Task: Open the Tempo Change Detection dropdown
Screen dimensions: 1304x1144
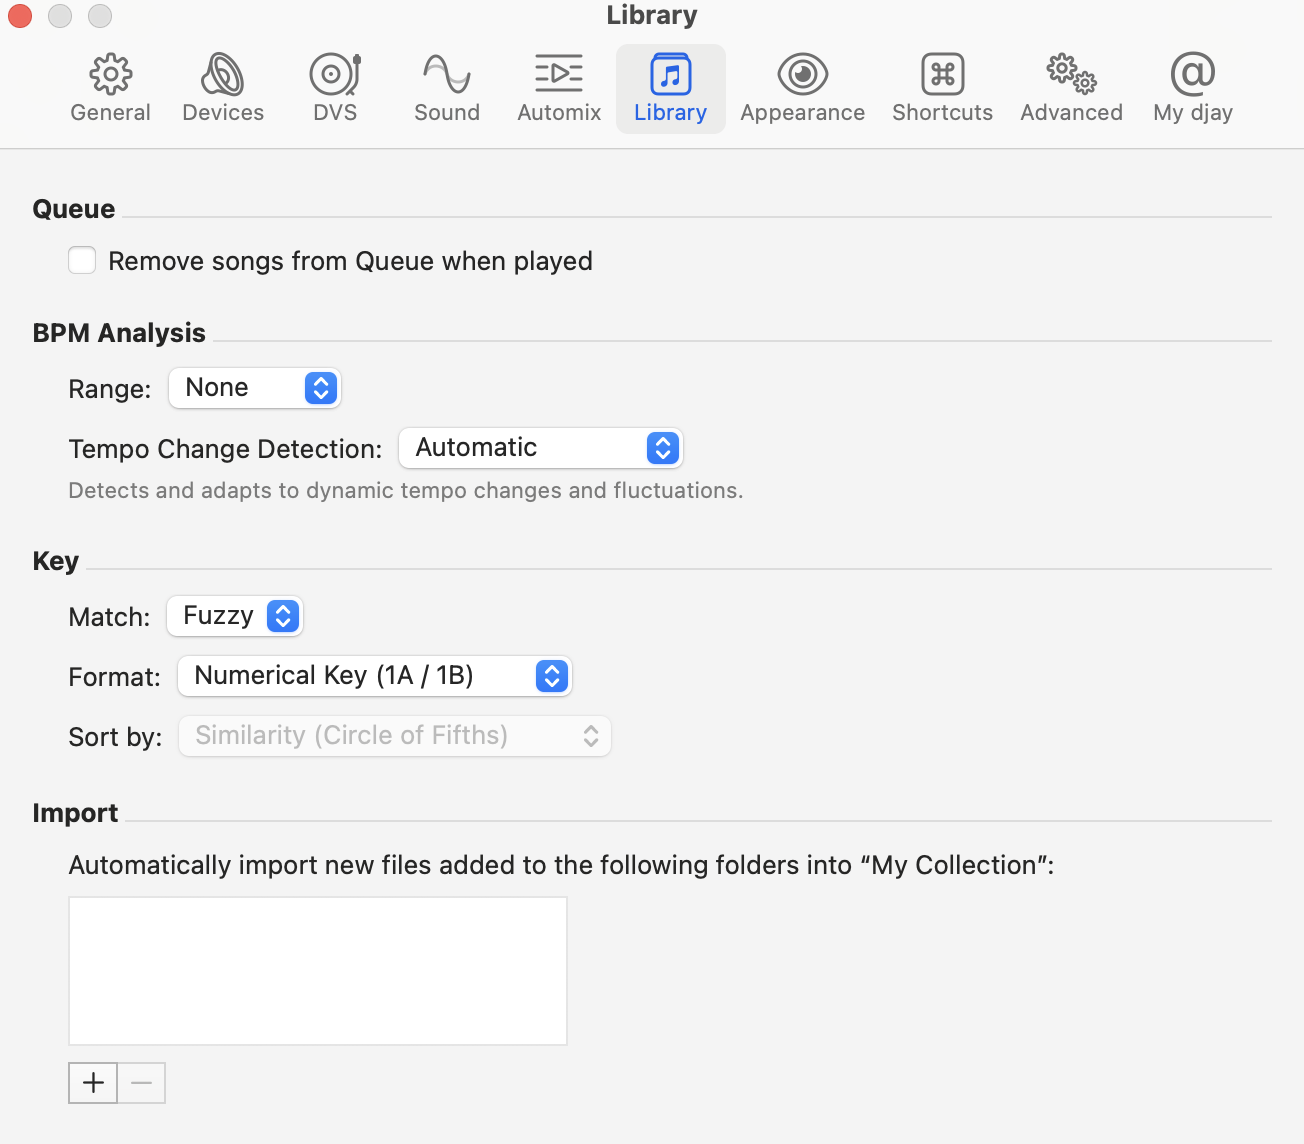Action: coord(540,448)
